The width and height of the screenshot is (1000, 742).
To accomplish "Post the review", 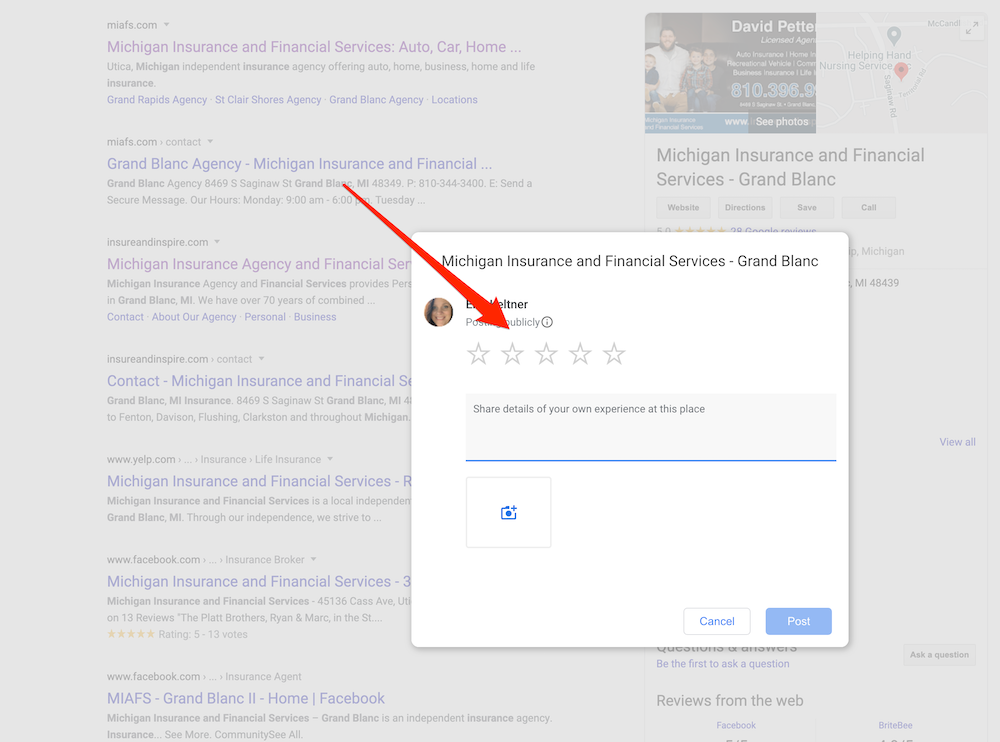I will [x=798, y=621].
